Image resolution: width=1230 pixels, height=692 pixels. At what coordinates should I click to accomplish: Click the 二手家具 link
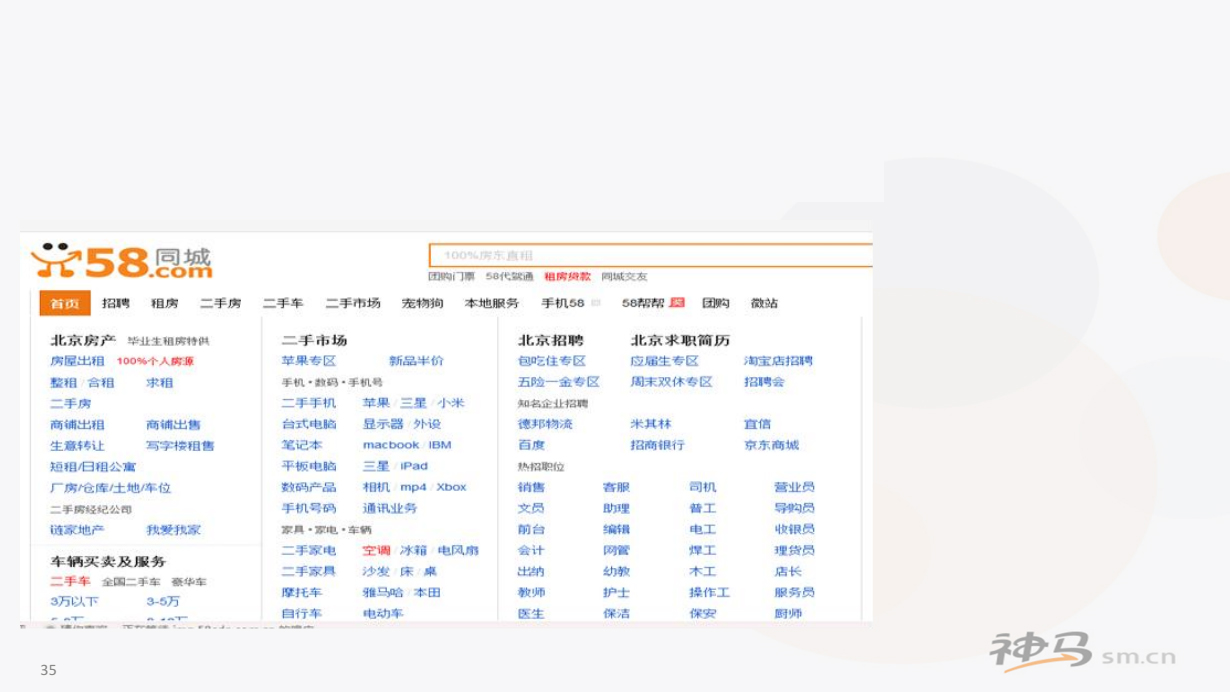[309, 571]
